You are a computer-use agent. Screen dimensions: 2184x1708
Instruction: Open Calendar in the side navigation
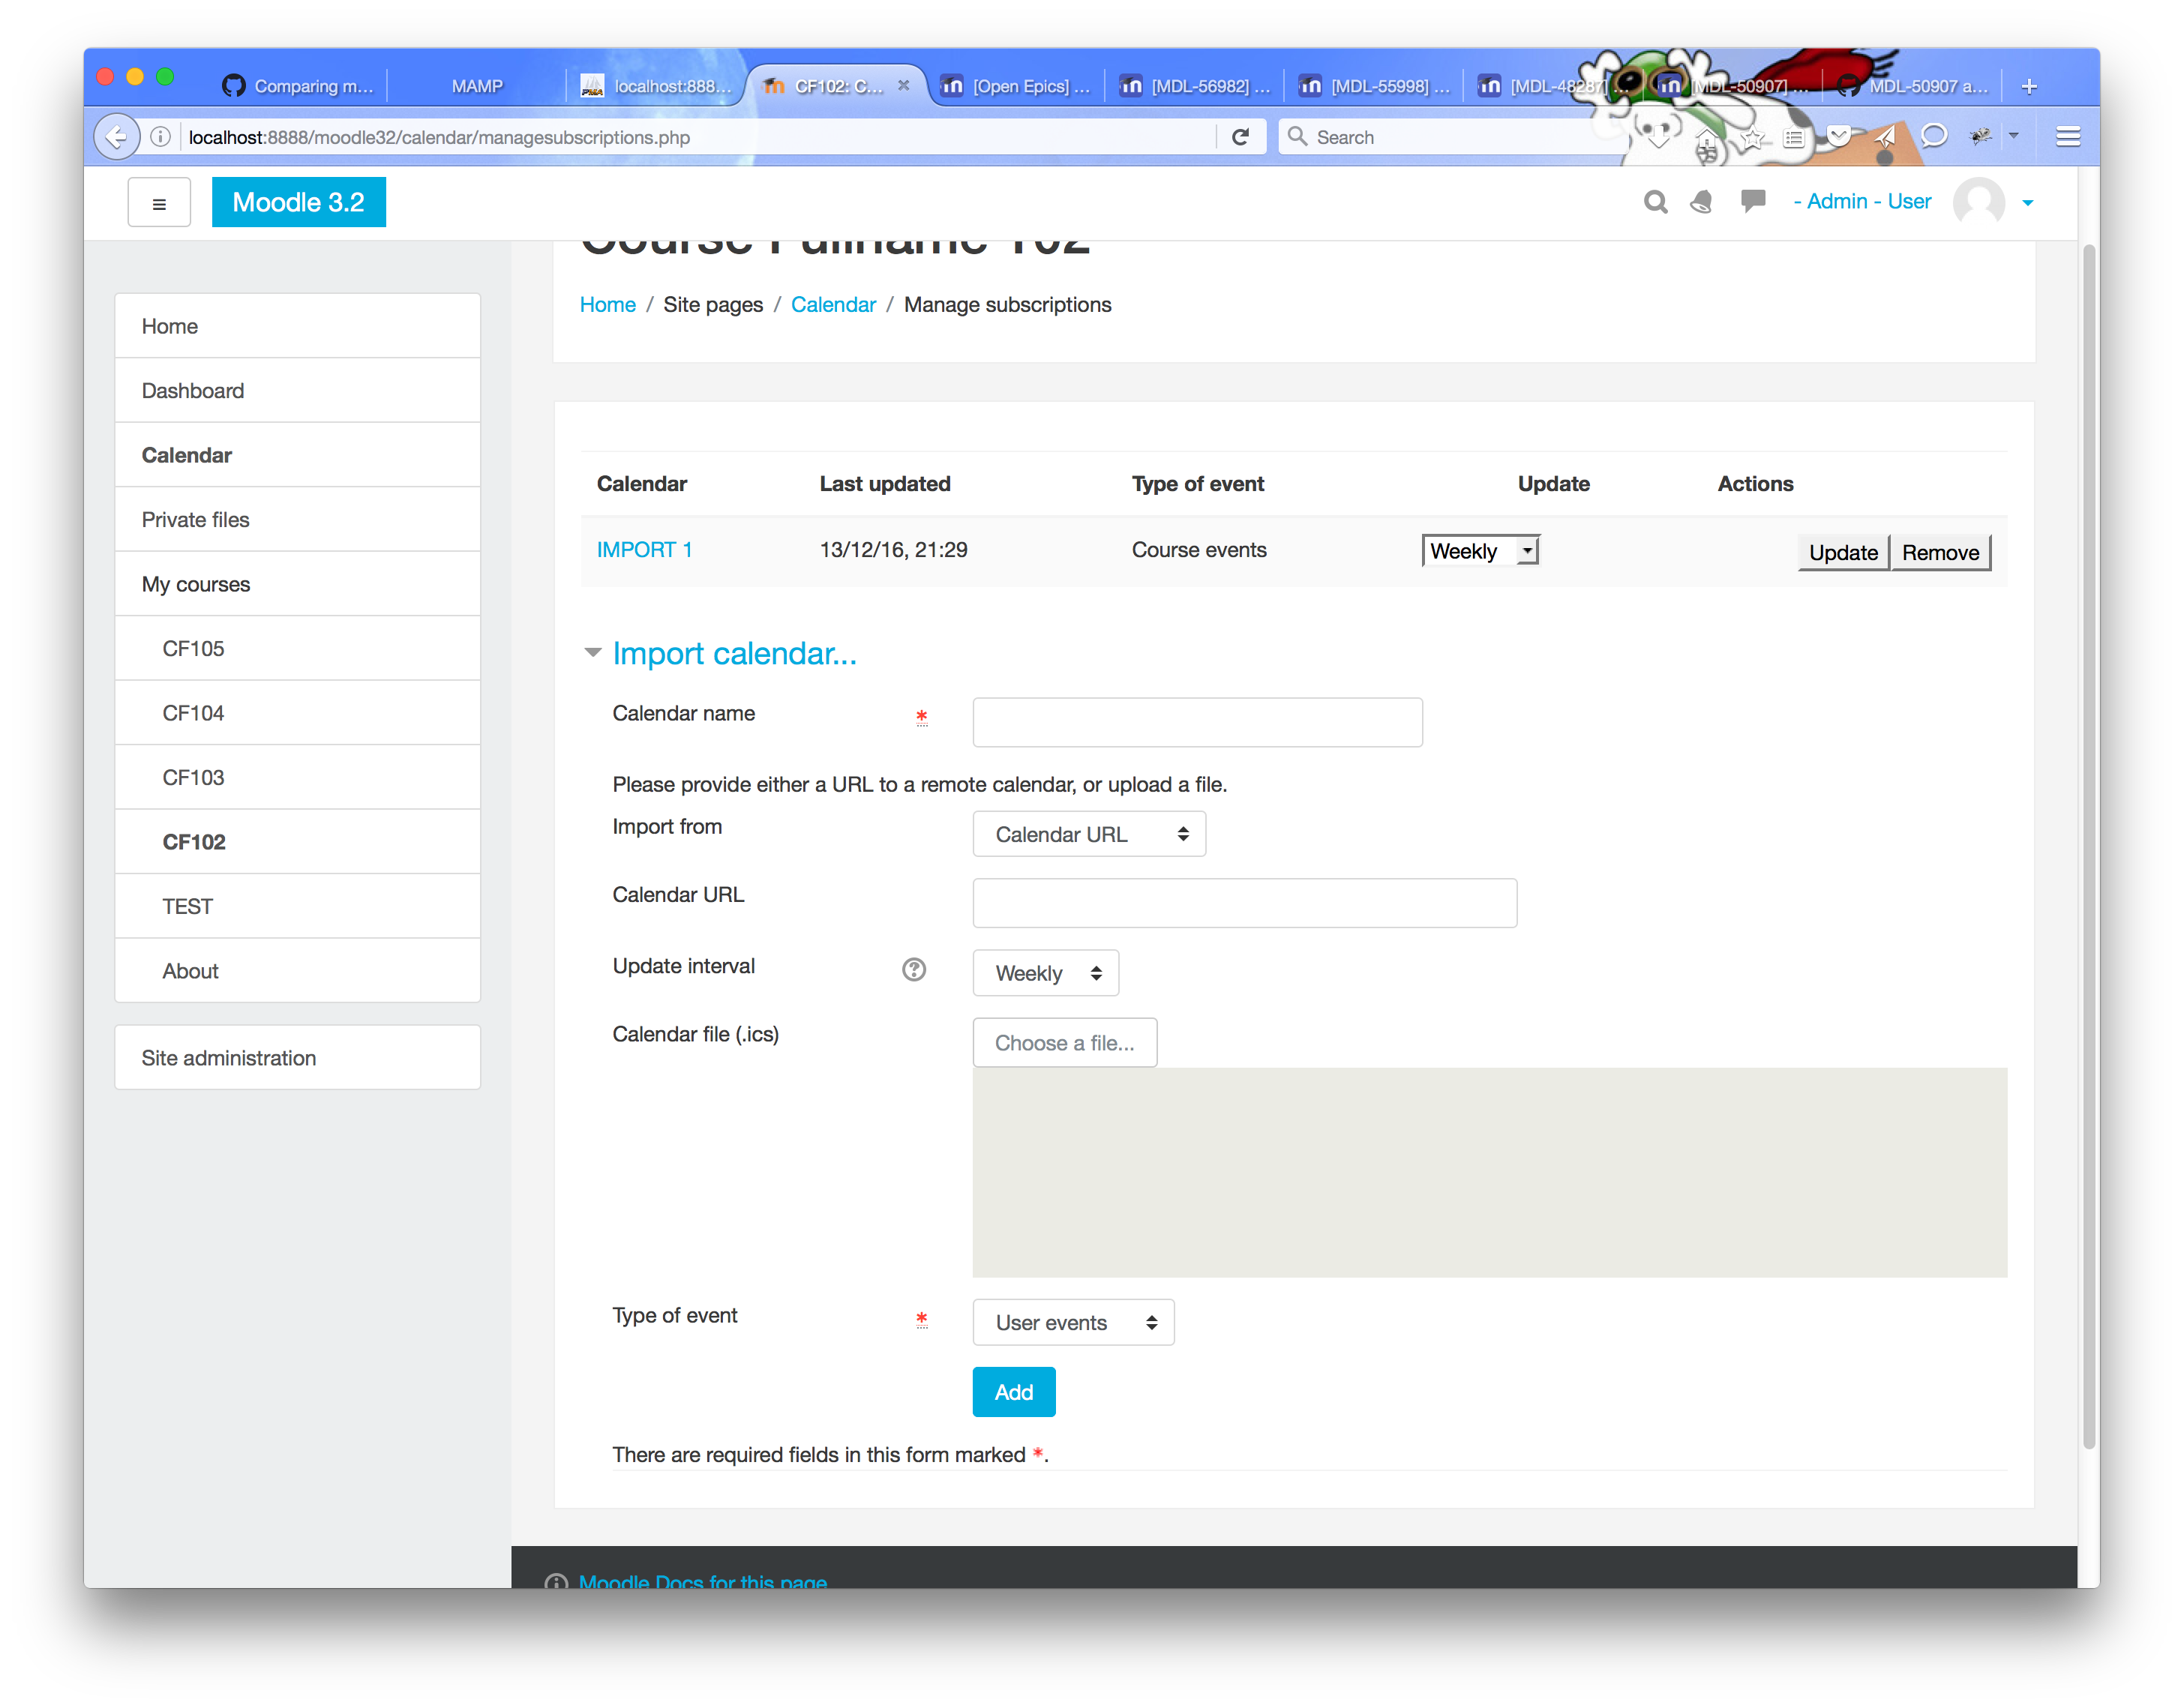297,455
